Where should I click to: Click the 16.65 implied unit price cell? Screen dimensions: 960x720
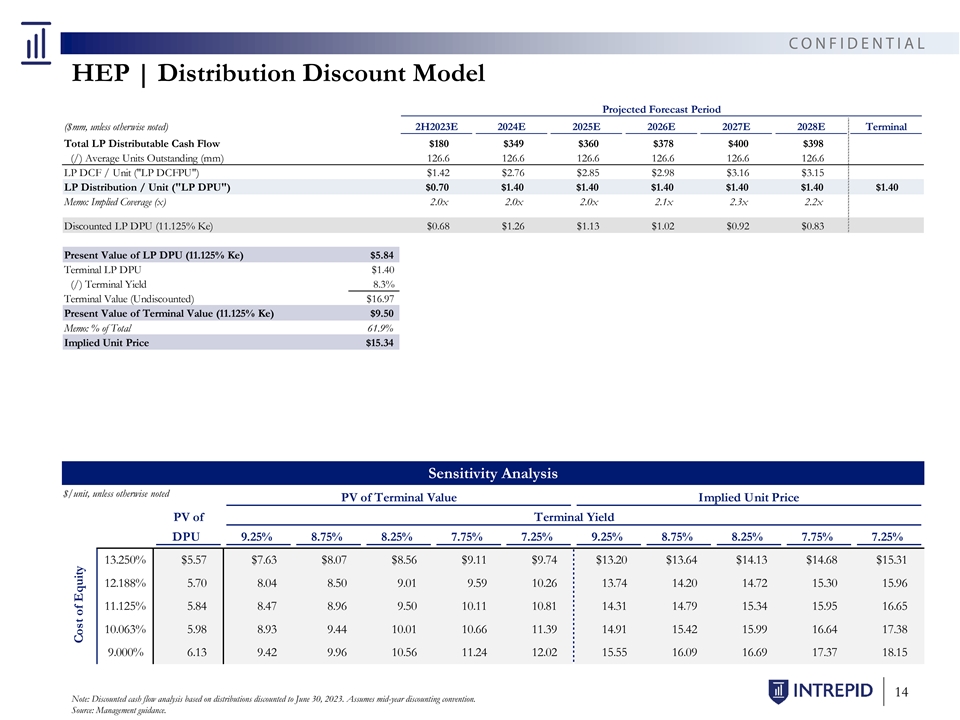tap(894, 606)
